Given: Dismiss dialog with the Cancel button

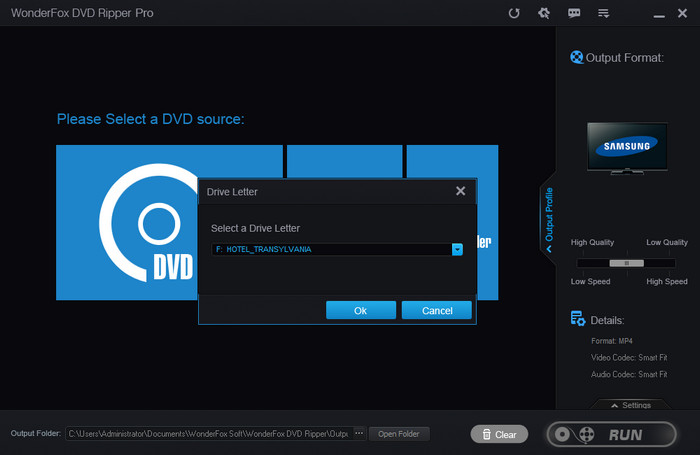Looking at the screenshot, I should coord(437,310).
